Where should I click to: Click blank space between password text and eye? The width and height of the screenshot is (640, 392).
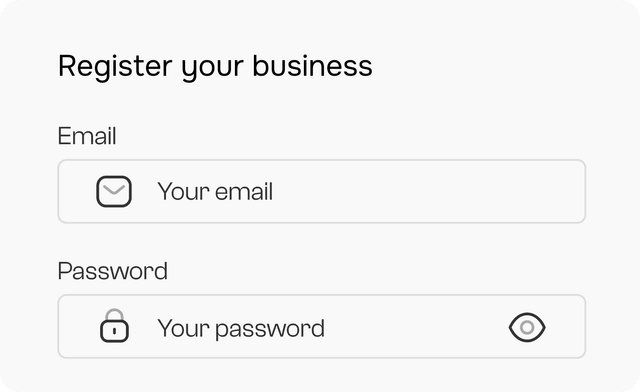click(416, 327)
